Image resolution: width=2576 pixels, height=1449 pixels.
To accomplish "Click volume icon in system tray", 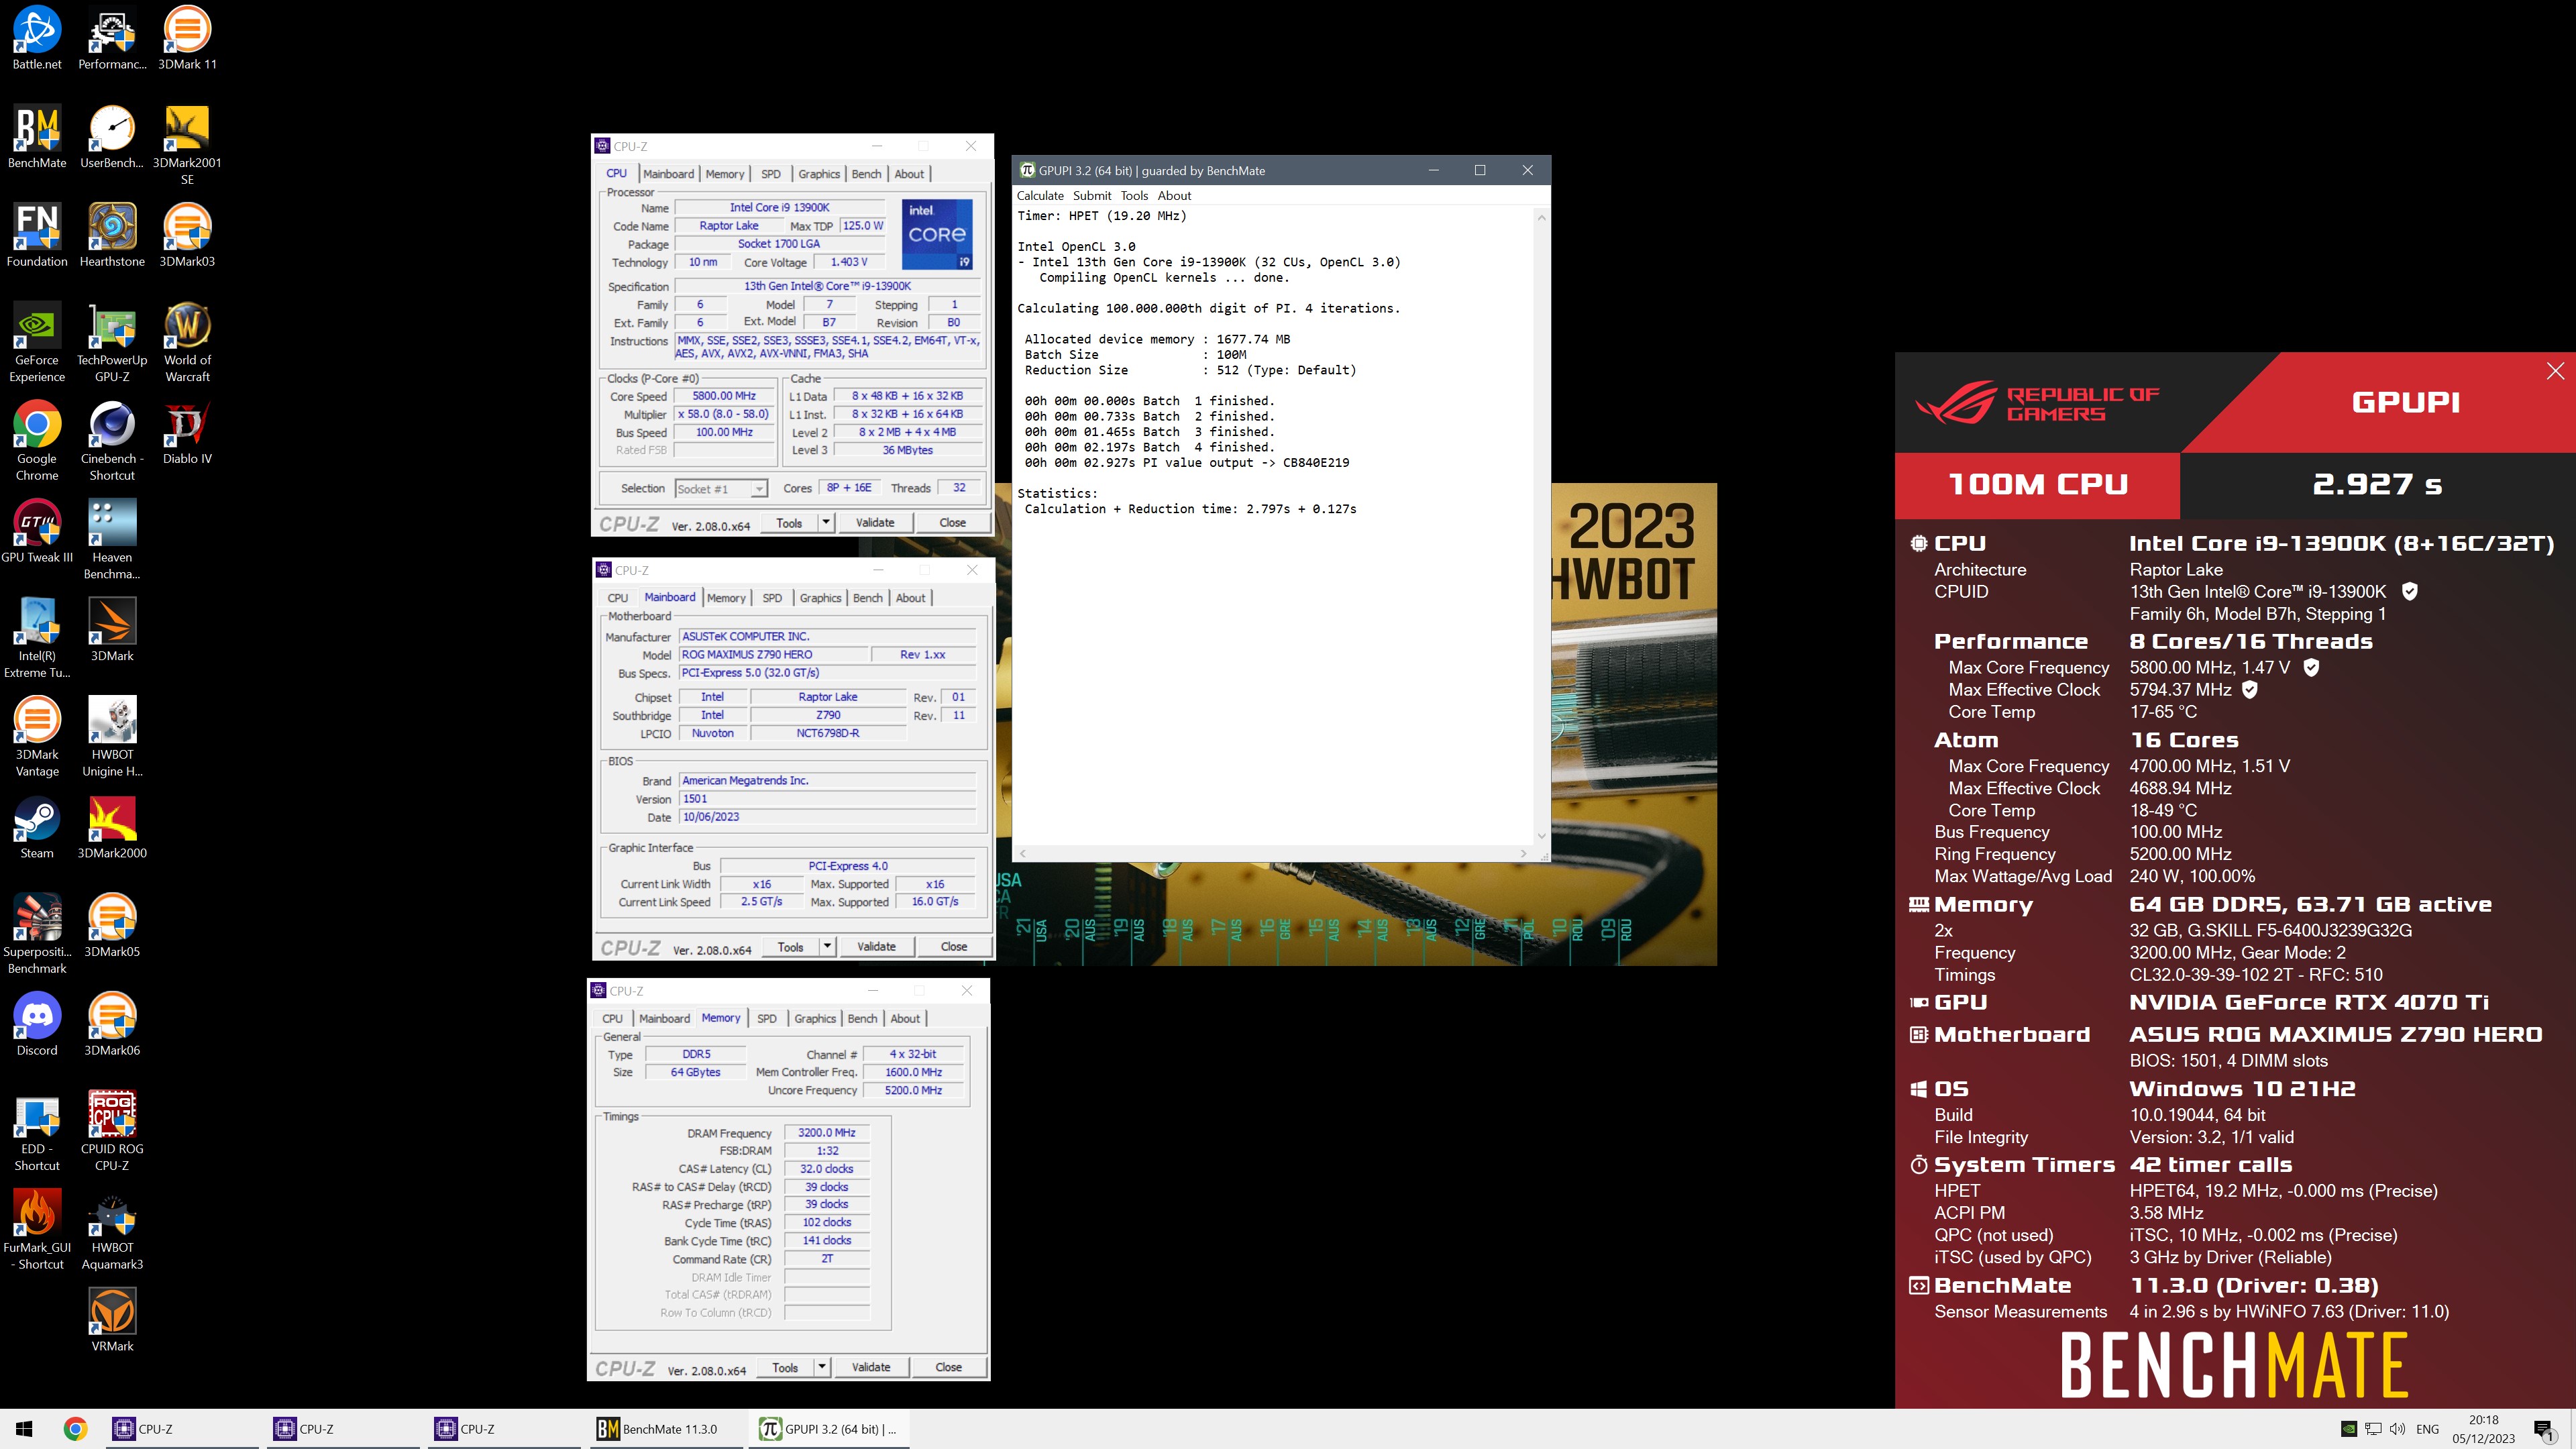I will [2397, 1429].
